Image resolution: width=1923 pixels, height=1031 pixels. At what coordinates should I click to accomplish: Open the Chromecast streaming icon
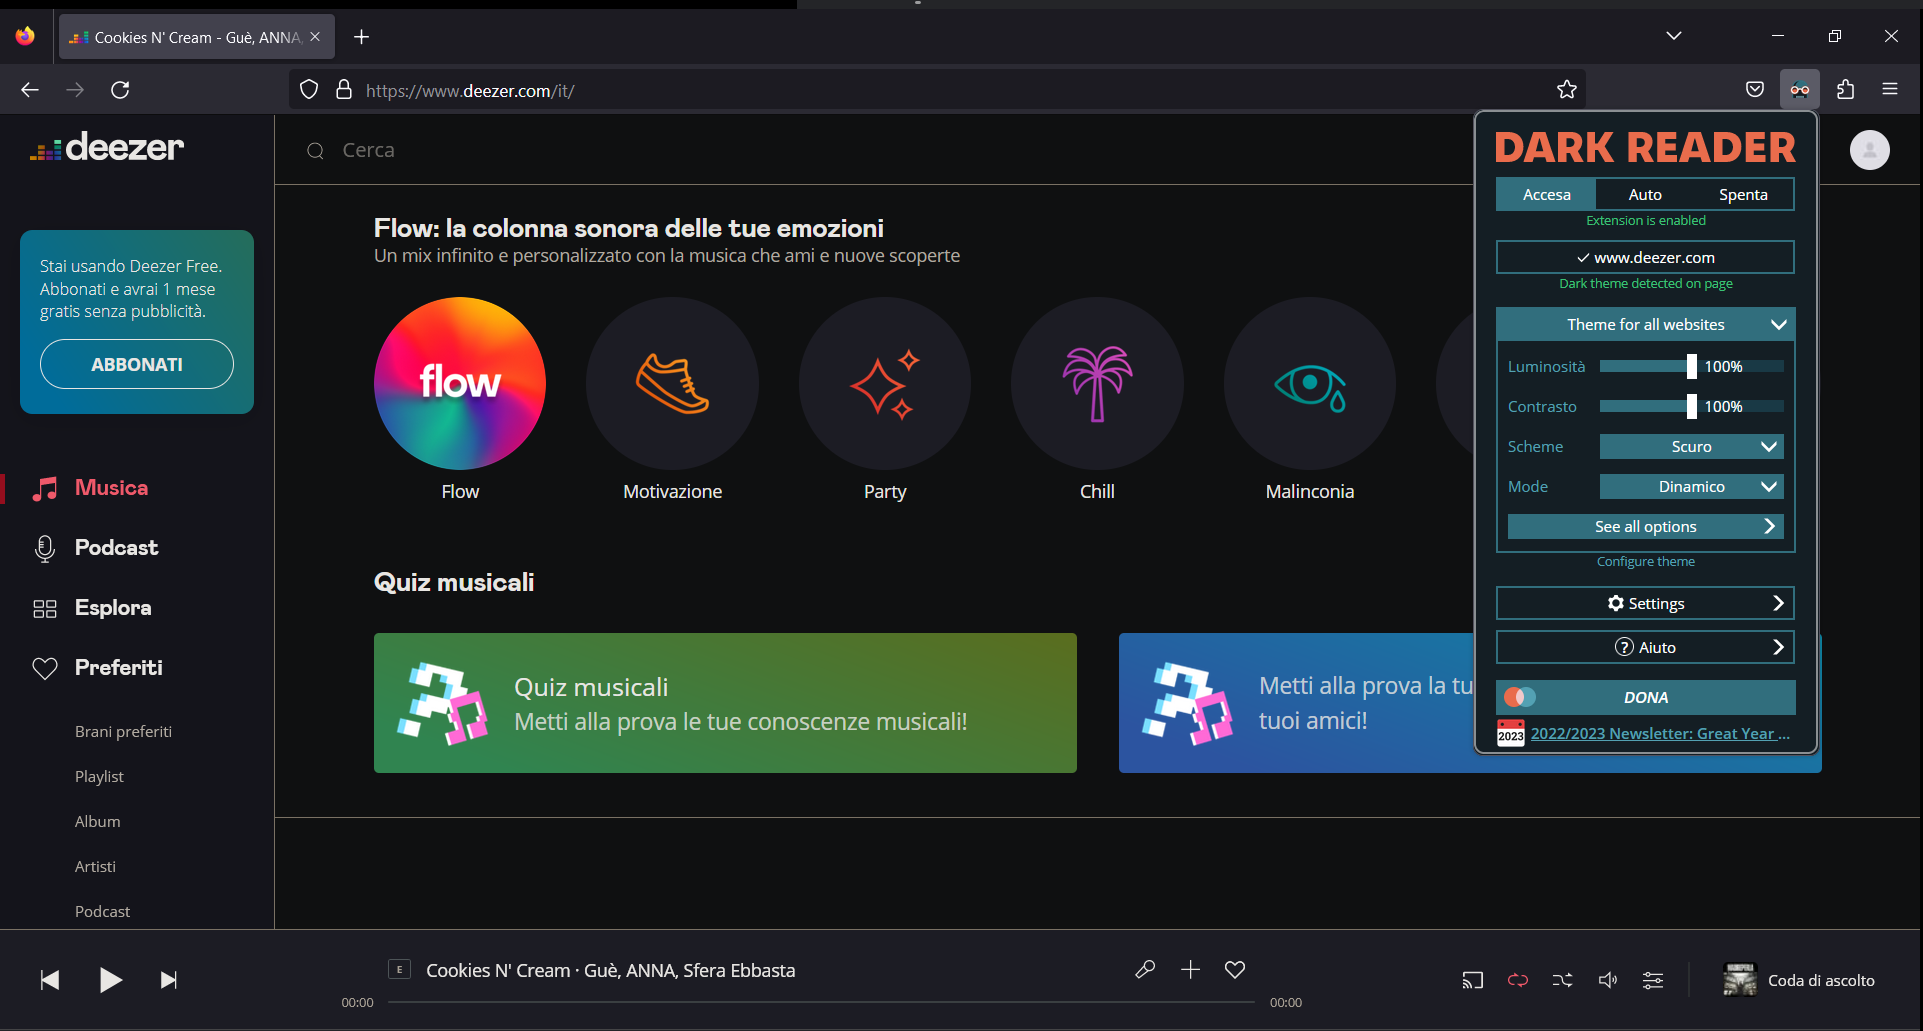point(1472,980)
